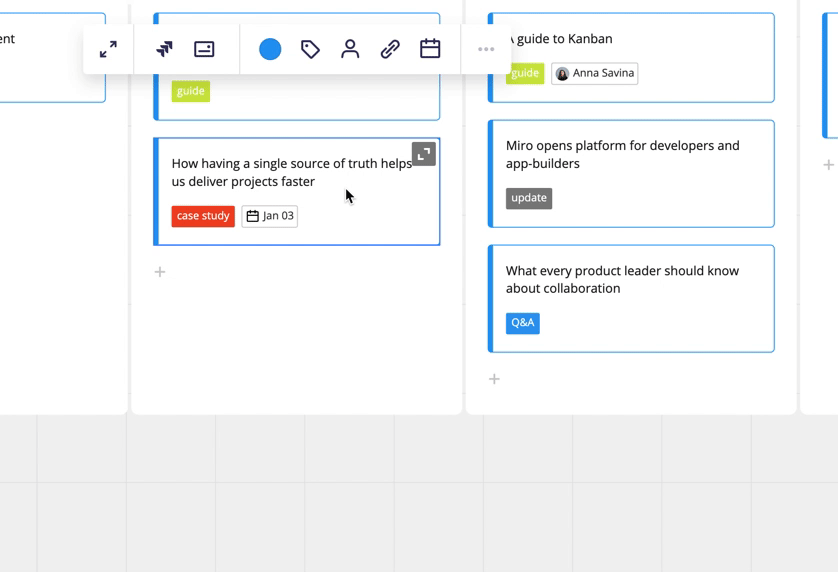The width and height of the screenshot is (838, 572).
Task: Add card below the Q&A card column
Action: 494,379
